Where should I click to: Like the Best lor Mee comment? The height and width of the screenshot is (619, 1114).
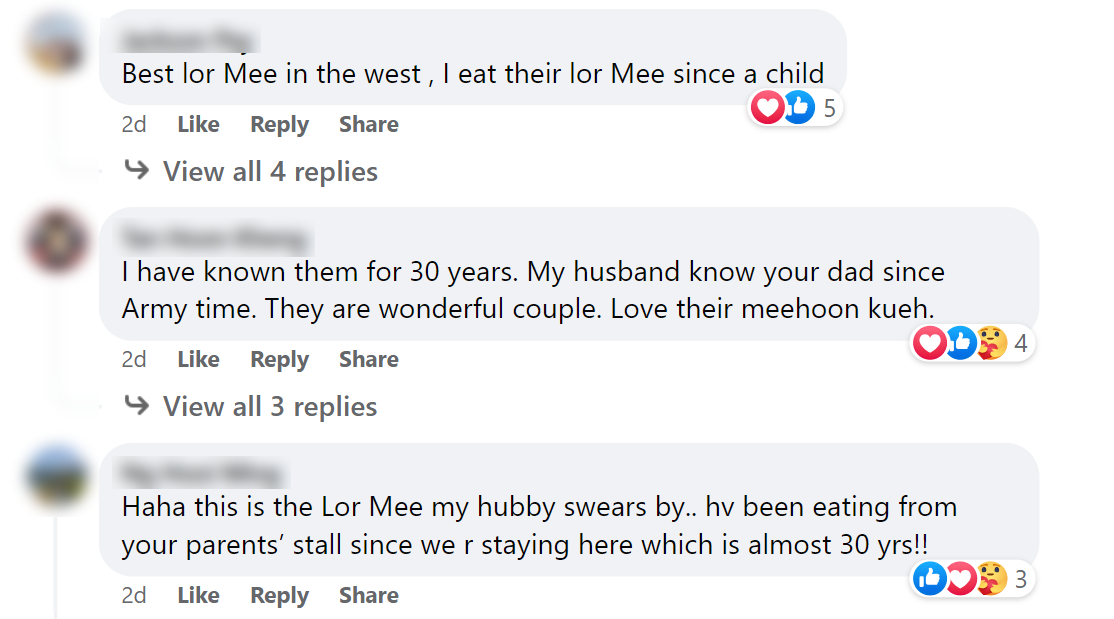(198, 125)
